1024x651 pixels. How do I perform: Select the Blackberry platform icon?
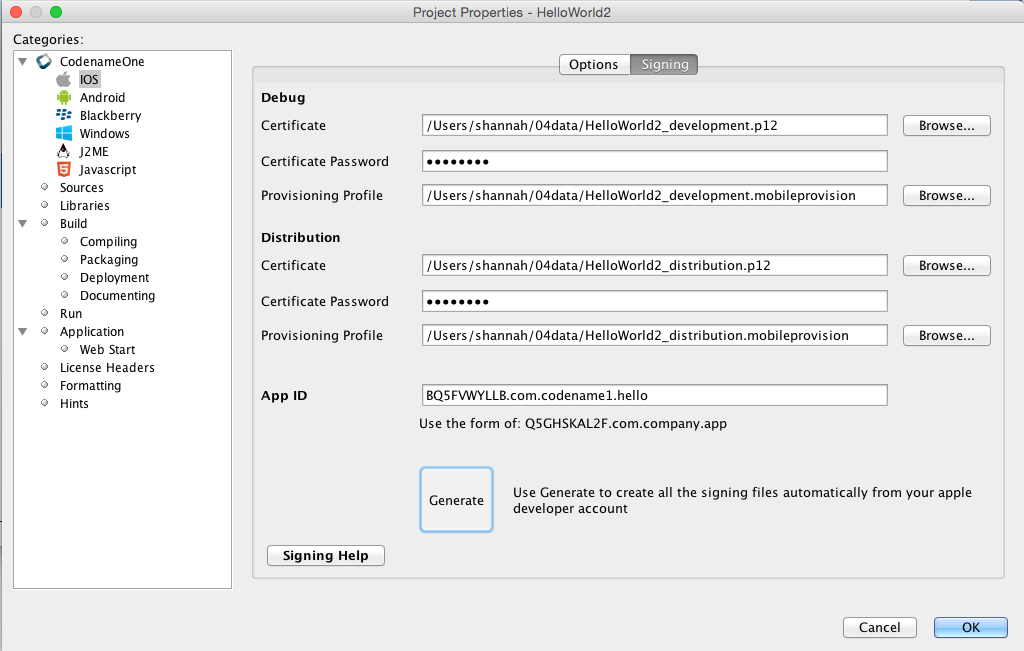[x=64, y=116]
